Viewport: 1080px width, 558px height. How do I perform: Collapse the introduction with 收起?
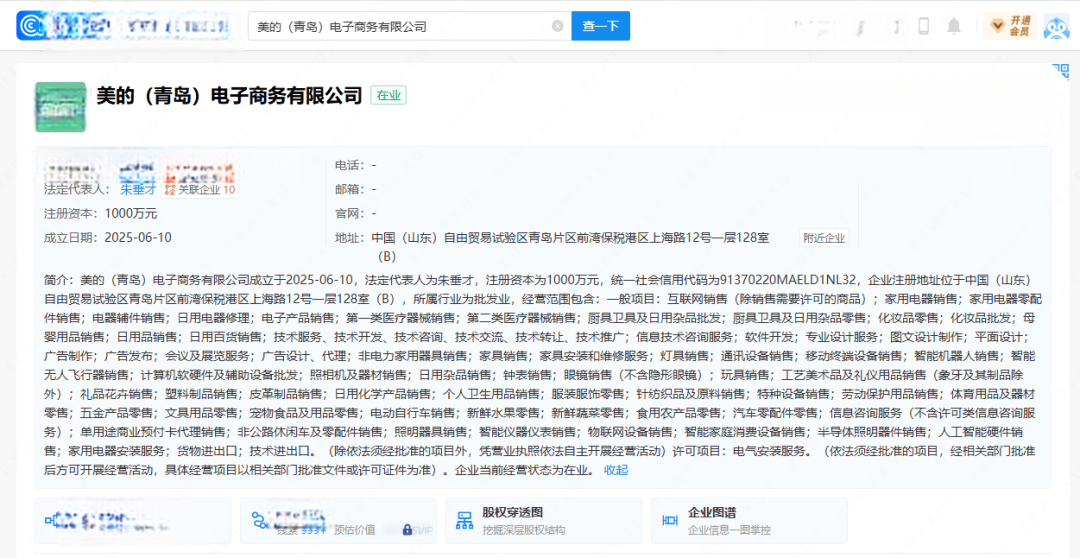616,471
